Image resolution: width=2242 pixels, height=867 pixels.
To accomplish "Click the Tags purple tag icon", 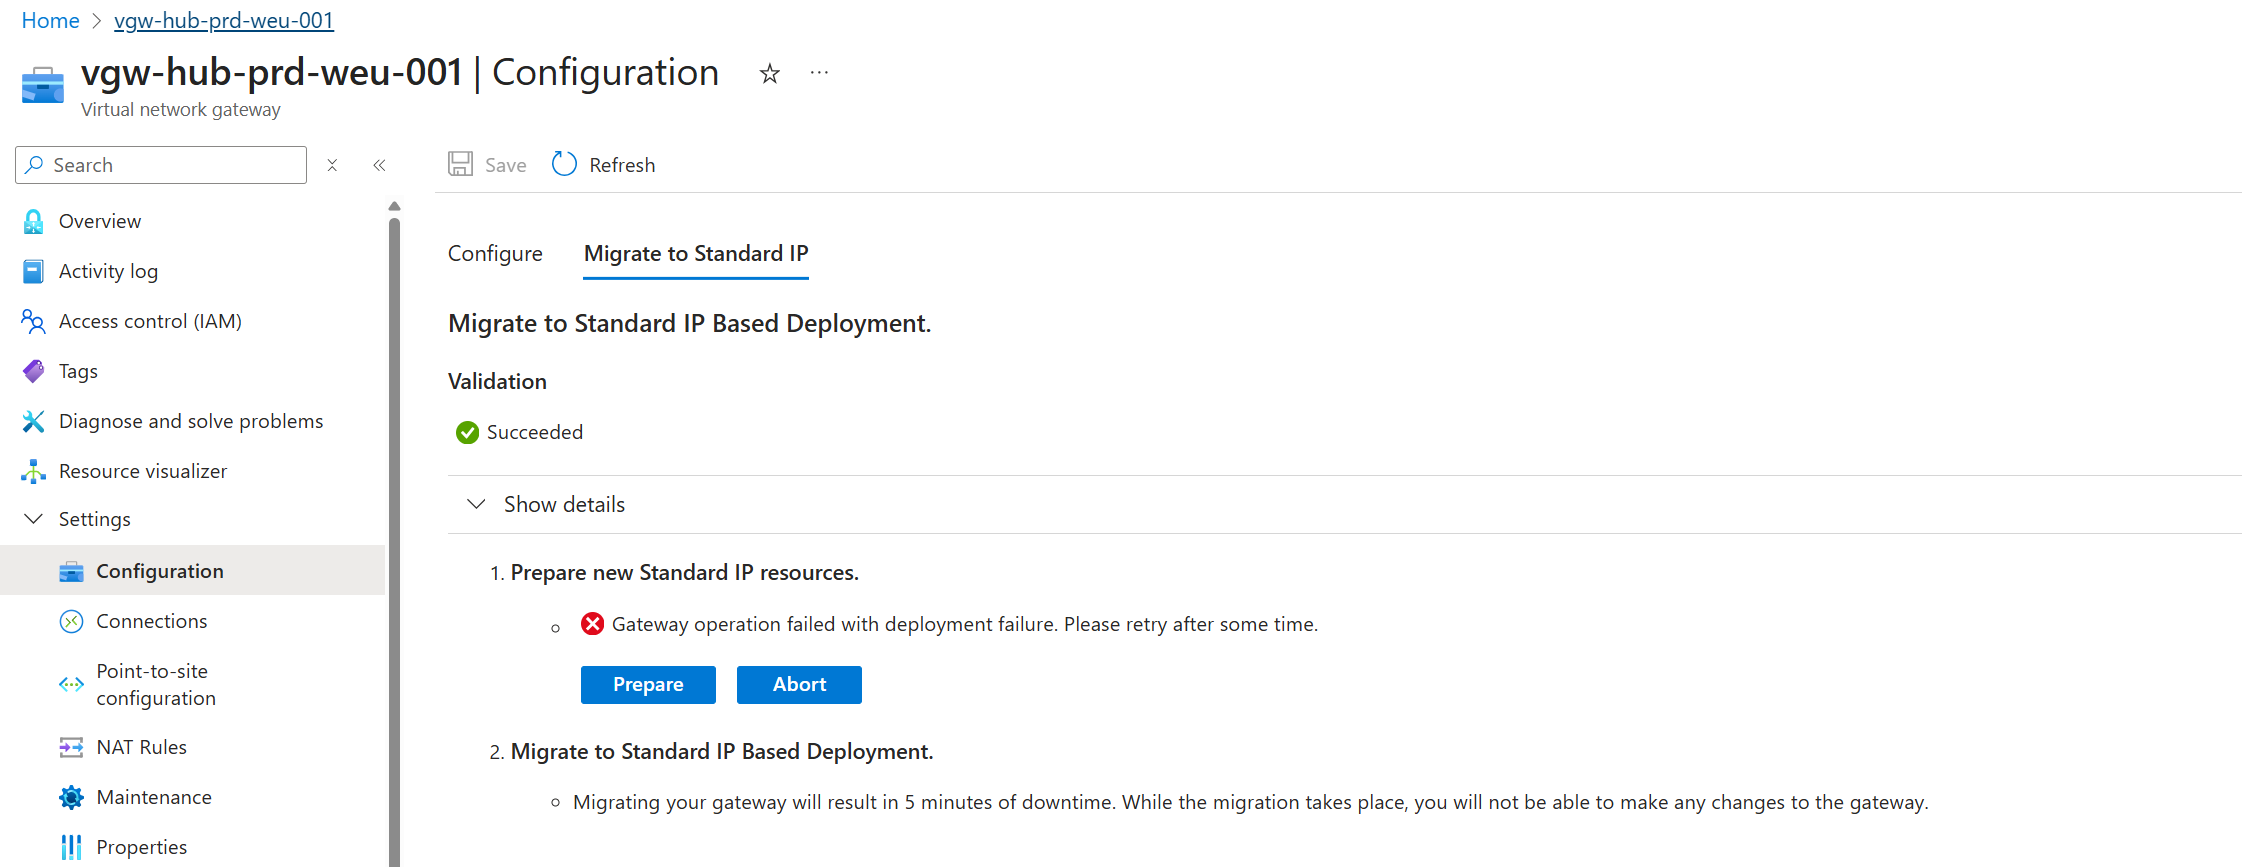I will coord(33,371).
